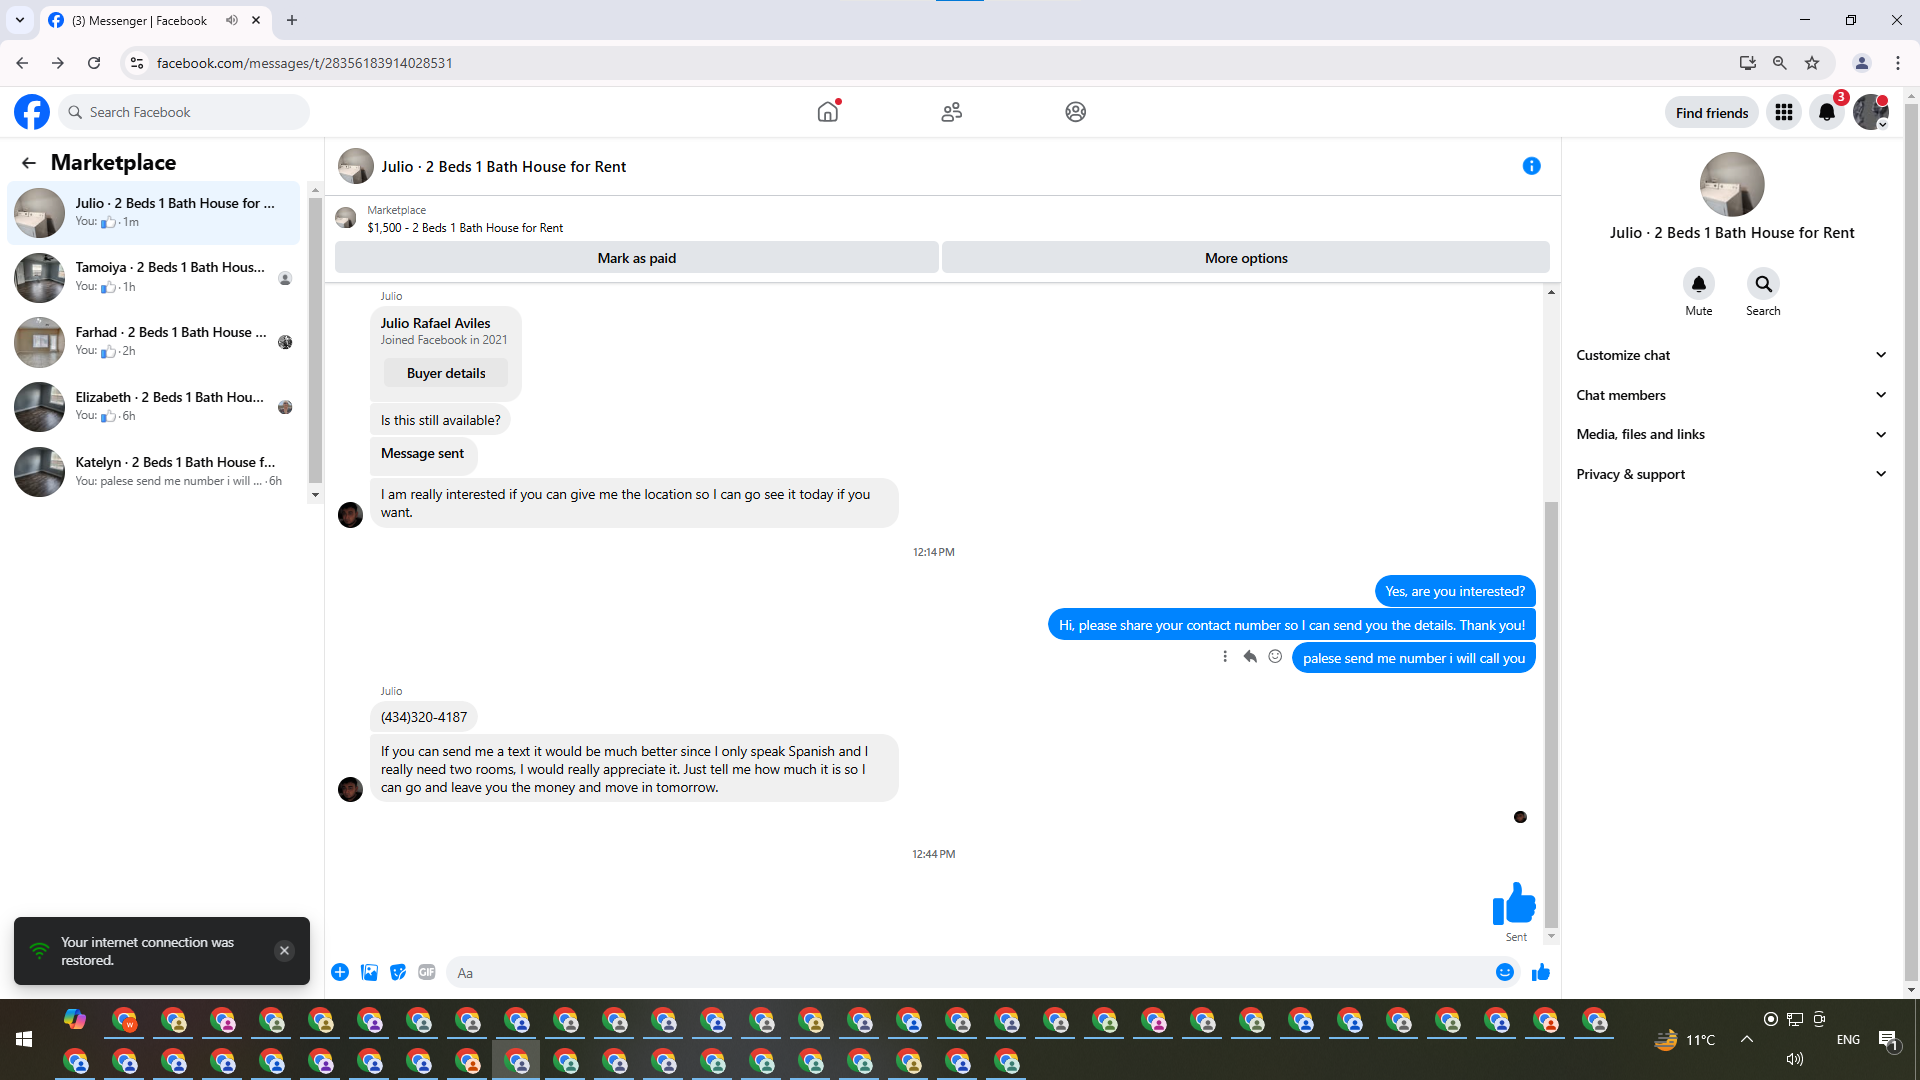The image size is (1920, 1080).
Task: Click the reply arrow beside last sent message
Action: point(1250,657)
